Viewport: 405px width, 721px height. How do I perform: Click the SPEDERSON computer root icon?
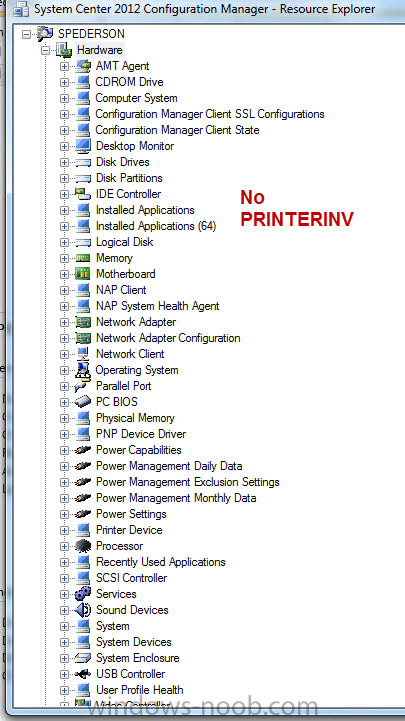[45, 34]
